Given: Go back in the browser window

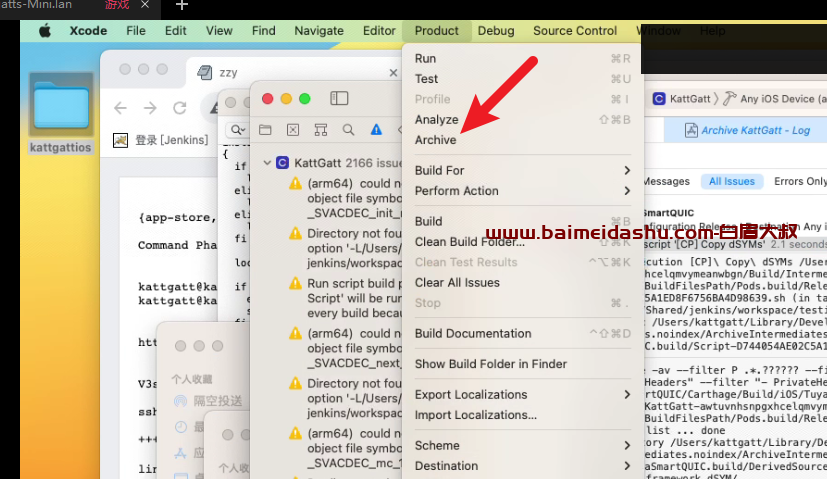Looking at the screenshot, I should click(x=121, y=108).
